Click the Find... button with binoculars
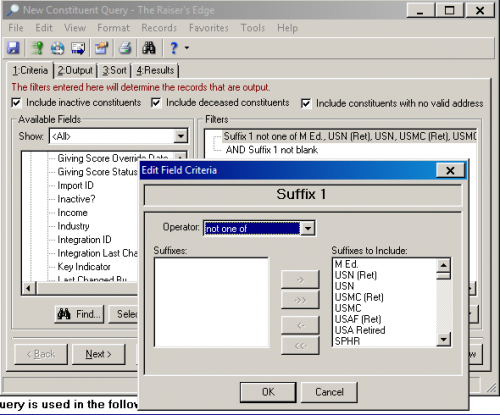Image resolution: width=500 pixels, height=415 pixels. (x=79, y=314)
